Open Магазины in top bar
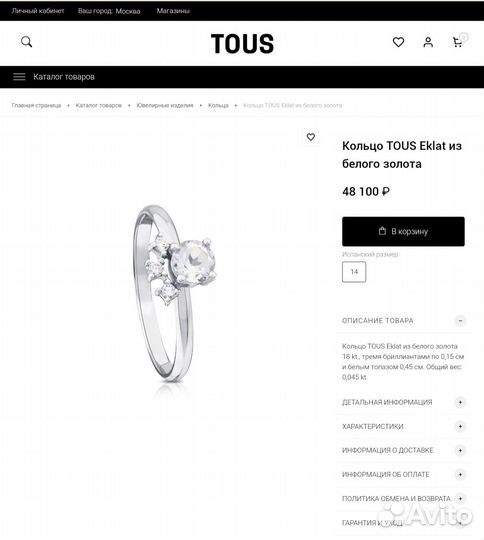Viewport: 484px width, 540px height. click(173, 11)
